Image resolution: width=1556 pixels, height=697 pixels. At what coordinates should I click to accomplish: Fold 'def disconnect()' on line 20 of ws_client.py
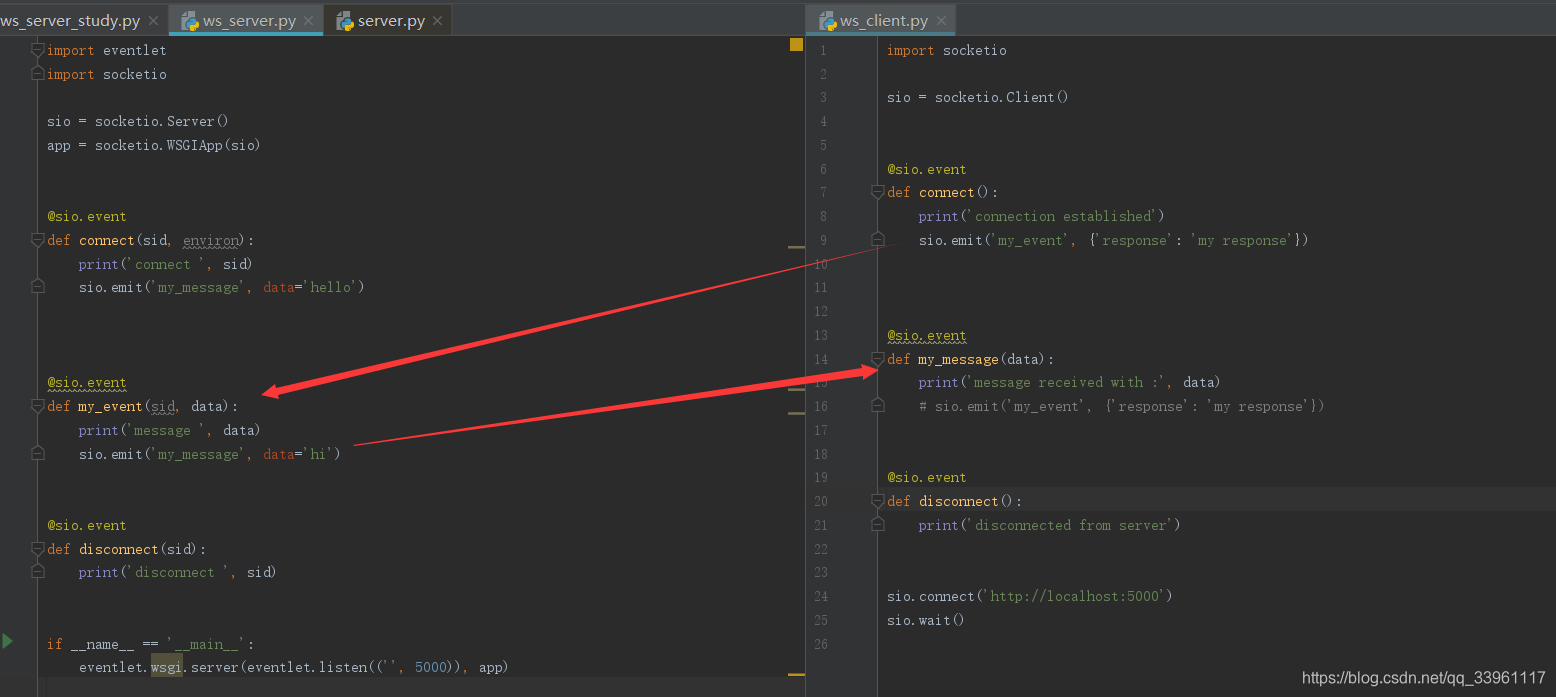(878, 501)
